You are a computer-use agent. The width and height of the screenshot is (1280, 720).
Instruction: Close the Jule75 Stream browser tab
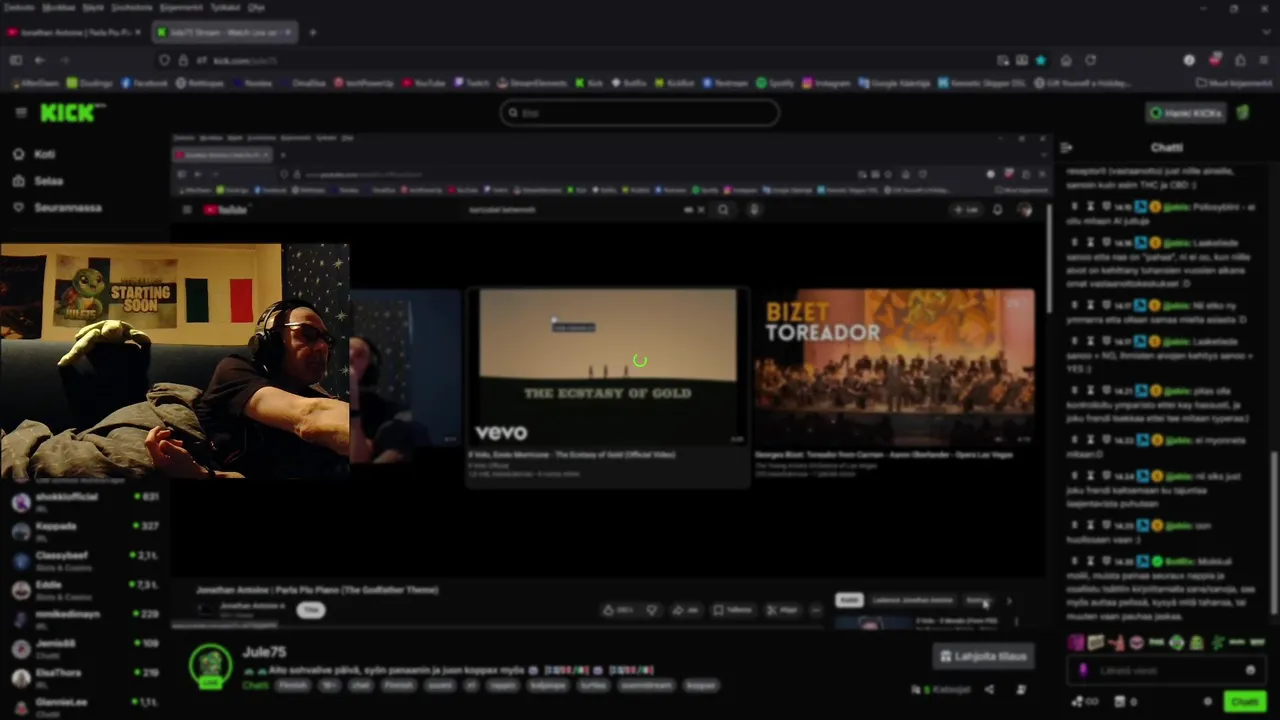point(288,32)
